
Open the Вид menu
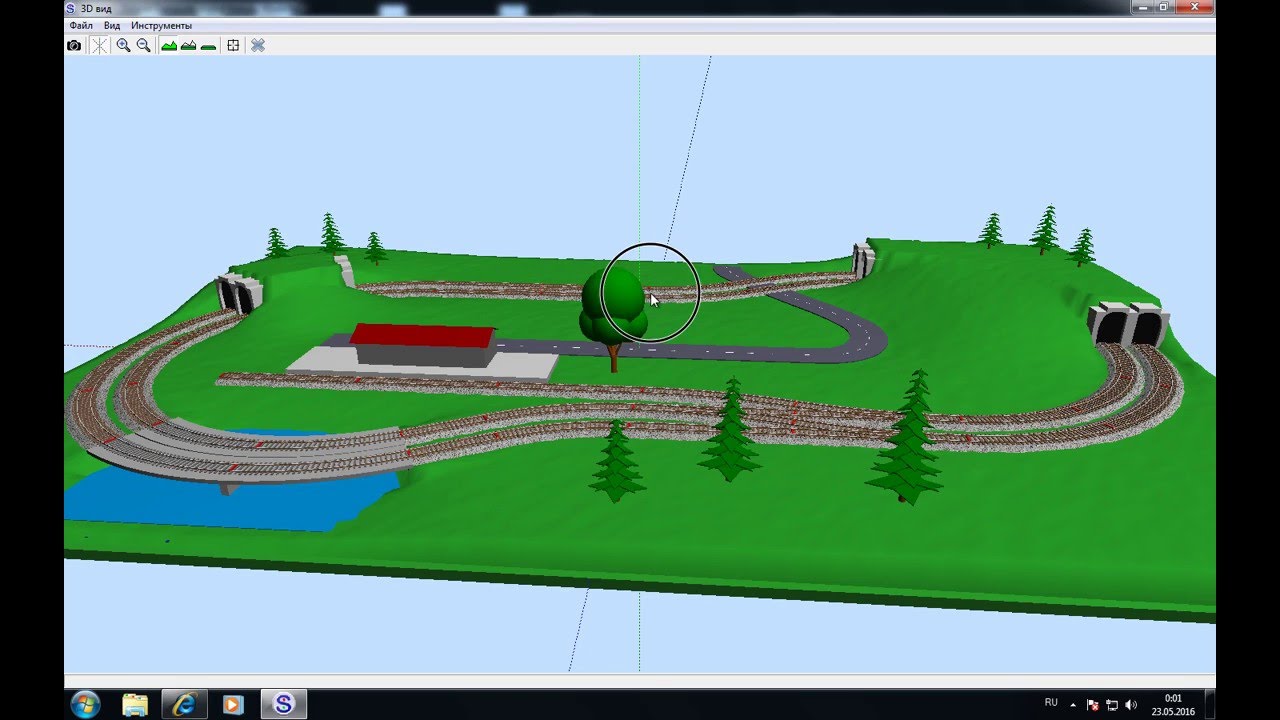(112, 25)
